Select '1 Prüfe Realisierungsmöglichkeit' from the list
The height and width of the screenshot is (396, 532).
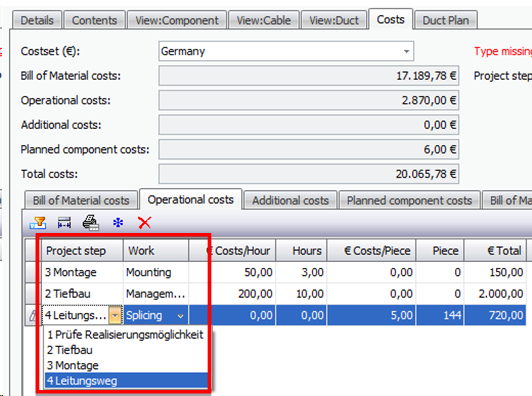tap(125, 335)
